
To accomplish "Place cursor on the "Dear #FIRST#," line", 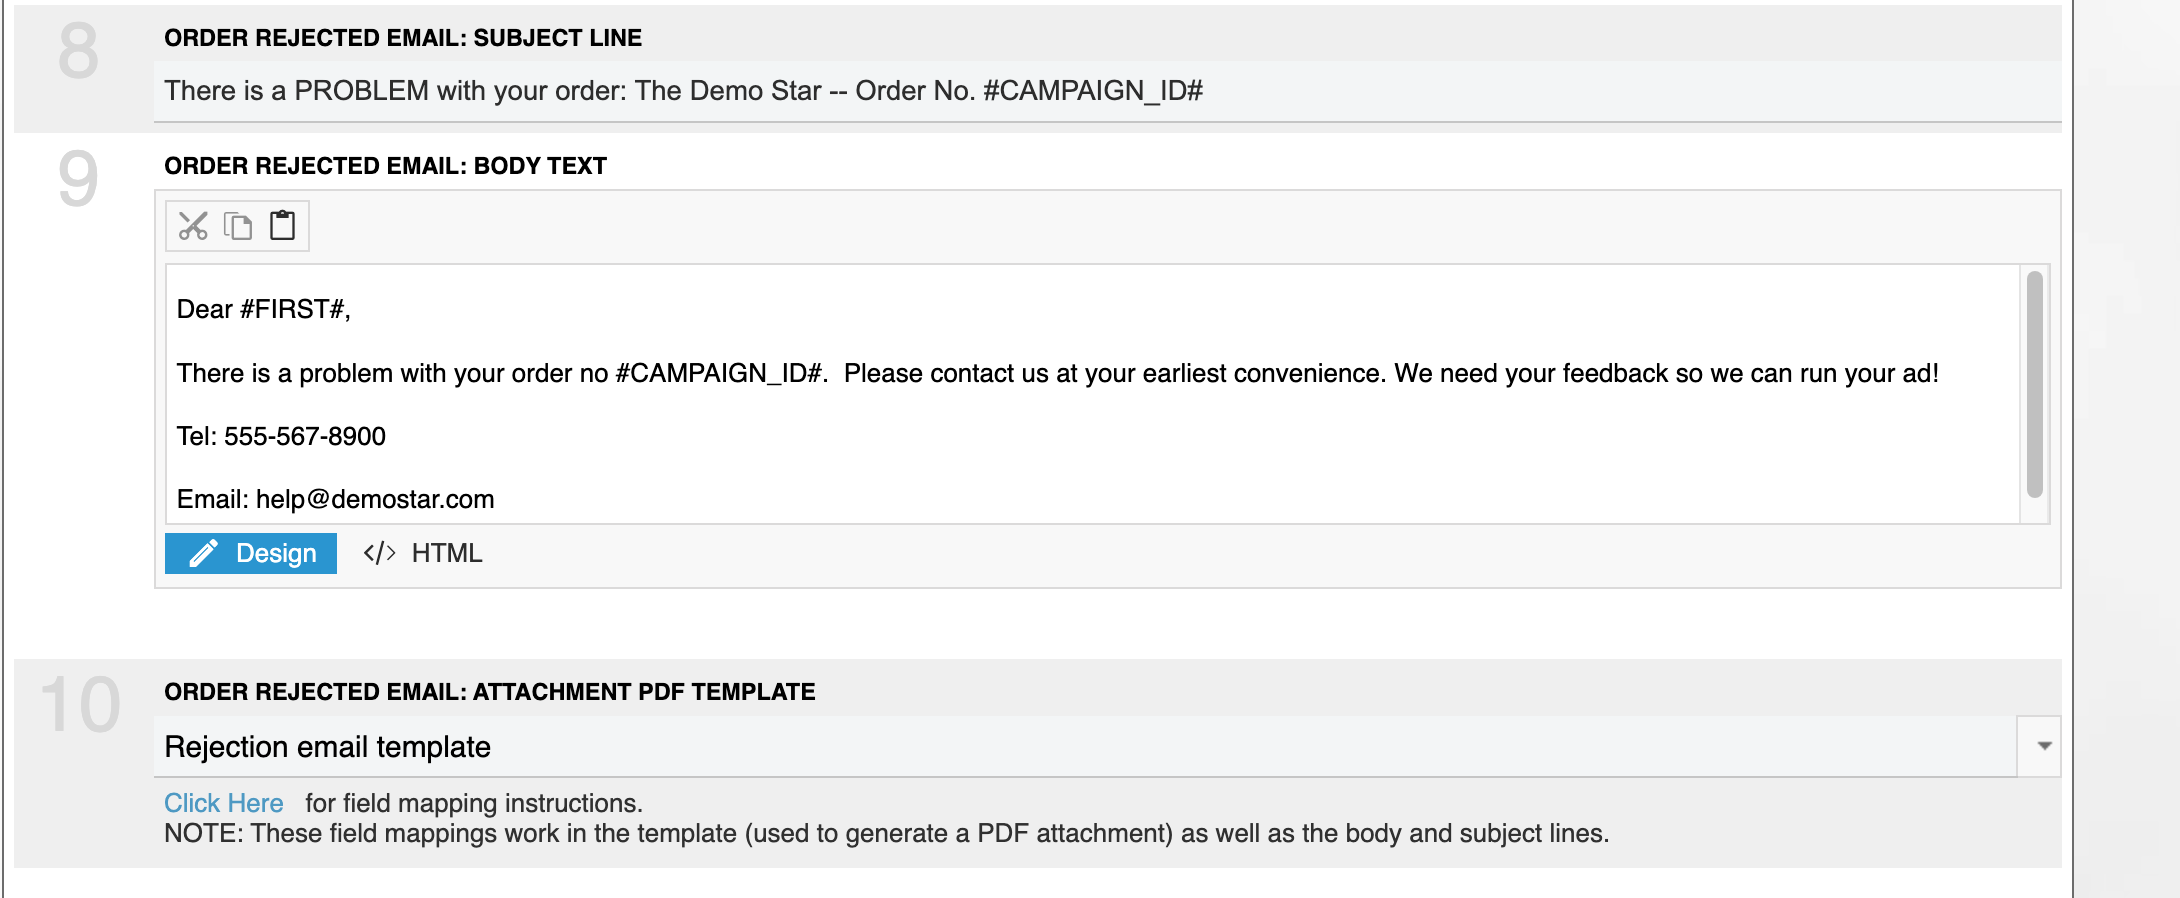I will tap(264, 309).
